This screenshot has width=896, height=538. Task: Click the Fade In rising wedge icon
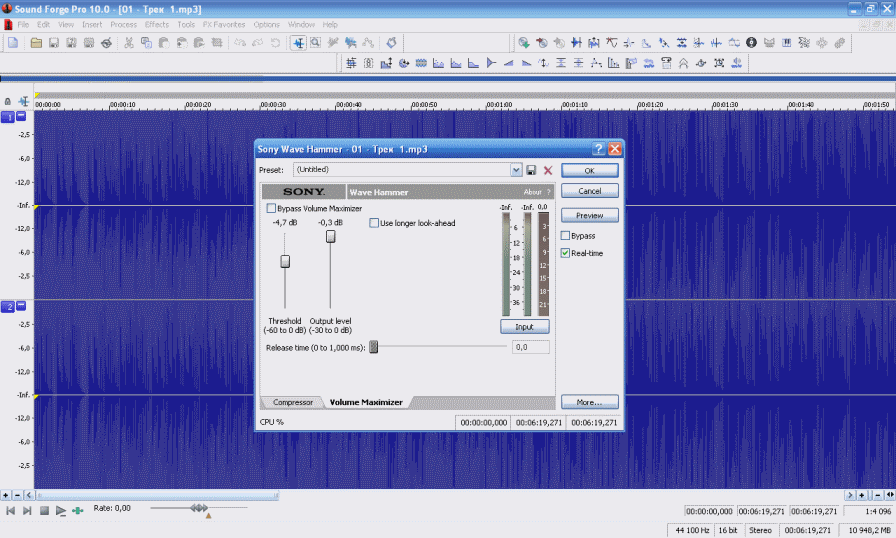pyautogui.click(x=509, y=63)
